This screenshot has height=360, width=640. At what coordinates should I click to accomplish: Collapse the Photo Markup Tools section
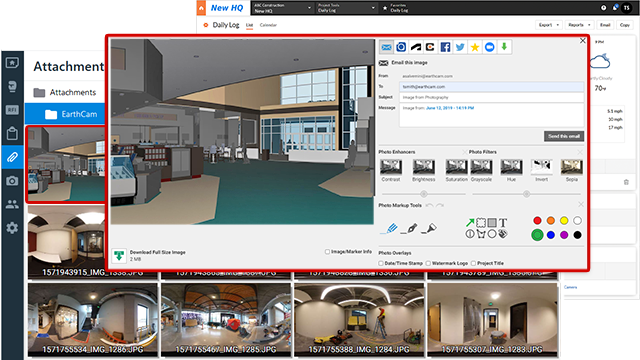(580, 204)
